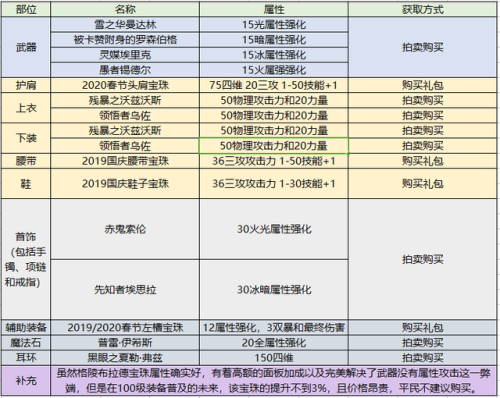This screenshot has height=398, width=500.
Task: Select 购买礼包 in the 鞋 row
Action: [x=422, y=184]
